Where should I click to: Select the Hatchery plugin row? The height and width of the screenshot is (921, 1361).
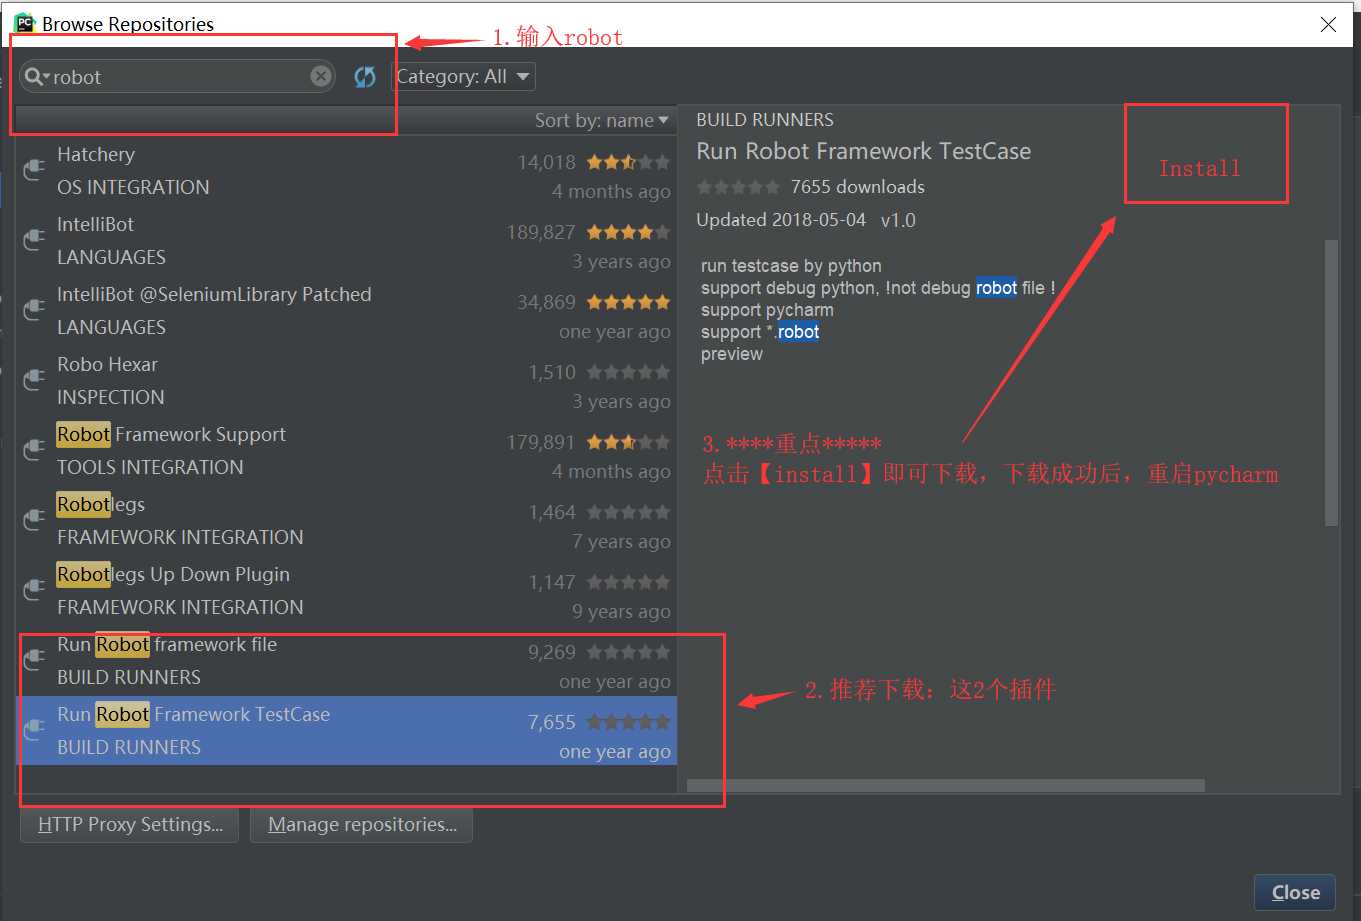coord(346,170)
